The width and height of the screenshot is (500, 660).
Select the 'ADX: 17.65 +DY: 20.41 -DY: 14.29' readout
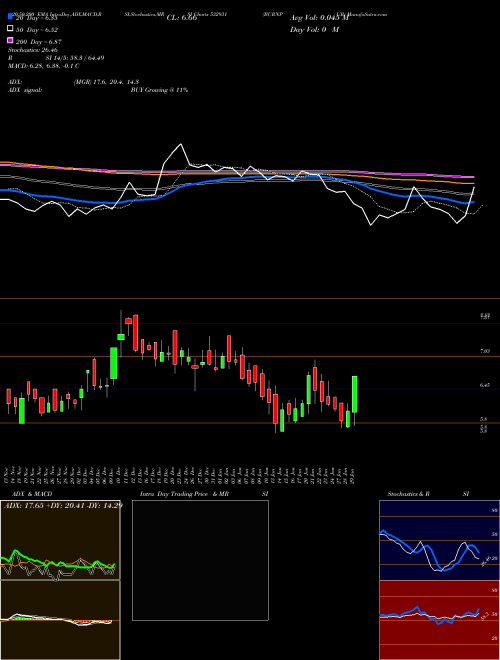(x=63, y=505)
